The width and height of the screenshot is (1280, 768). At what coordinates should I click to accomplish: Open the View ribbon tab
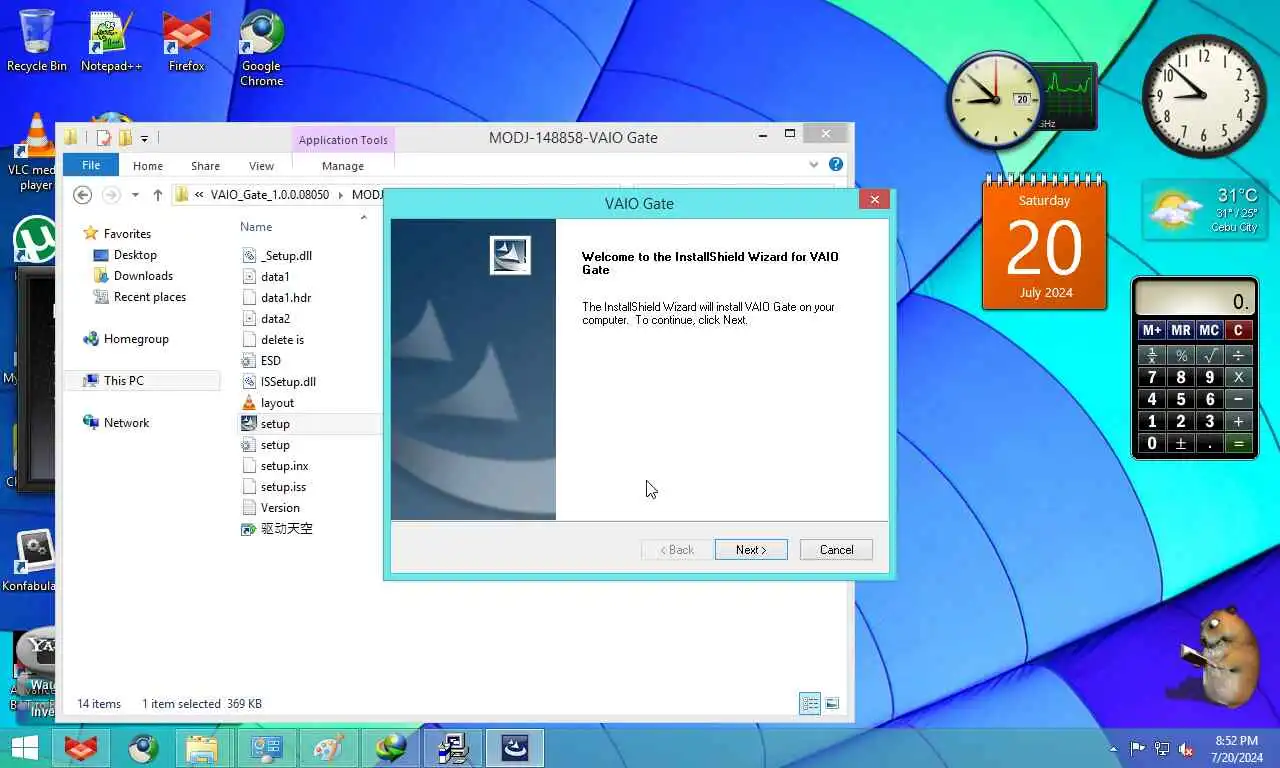261,166
